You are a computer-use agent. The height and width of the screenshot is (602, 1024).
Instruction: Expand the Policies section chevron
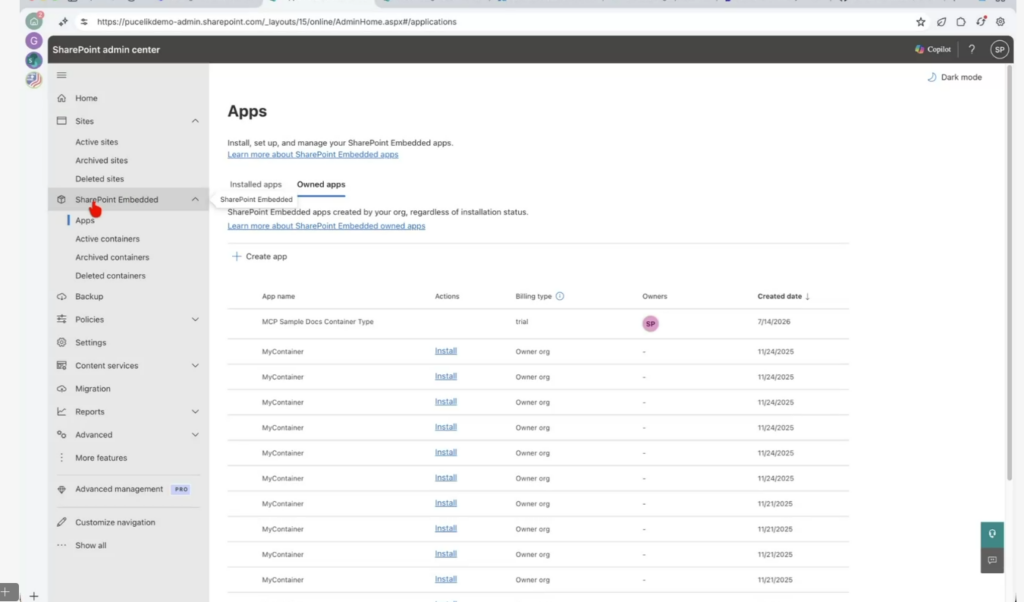point(195,319)
